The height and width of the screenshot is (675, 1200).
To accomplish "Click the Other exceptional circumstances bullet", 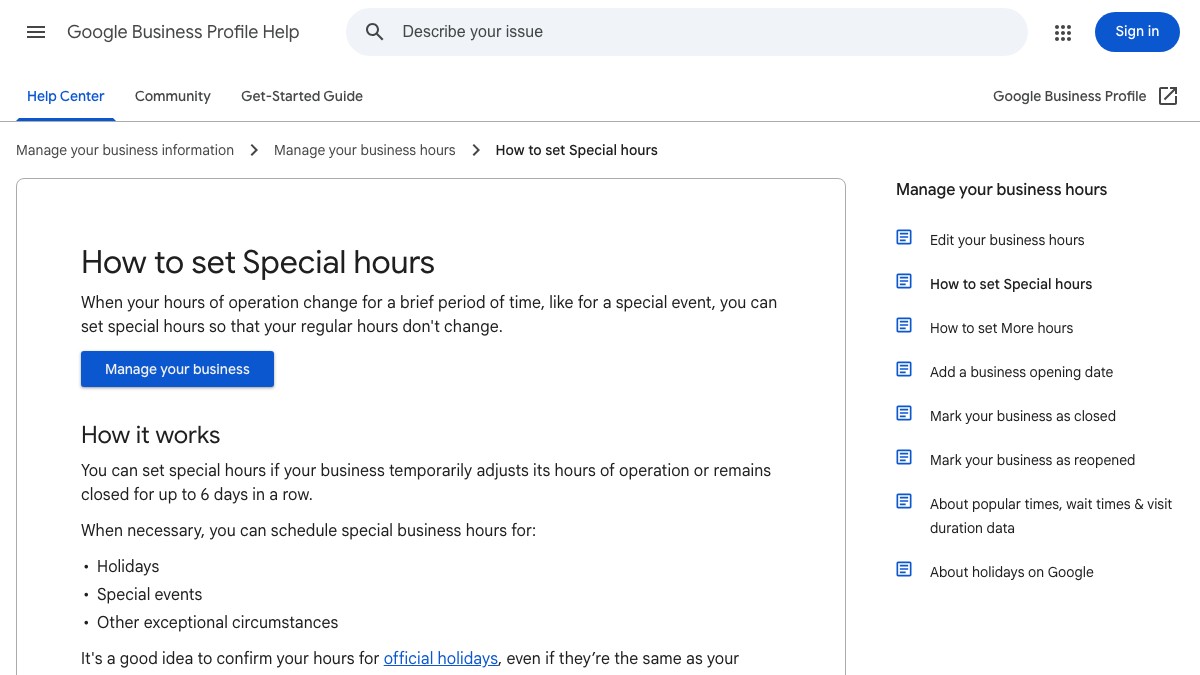I will pos(217,622).
